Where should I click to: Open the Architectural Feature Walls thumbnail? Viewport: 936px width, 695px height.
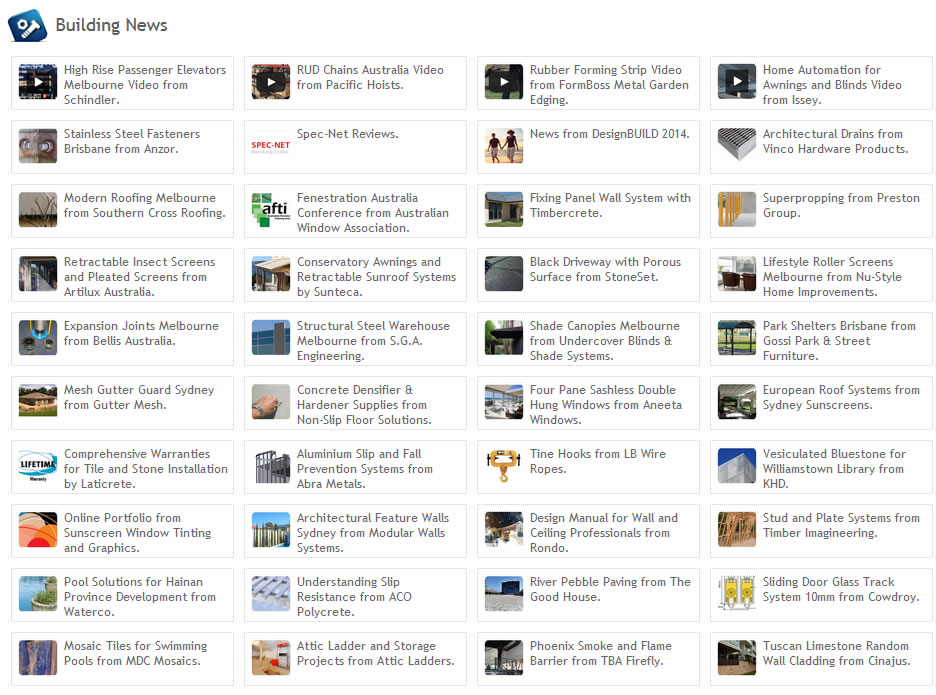point(271,529)
